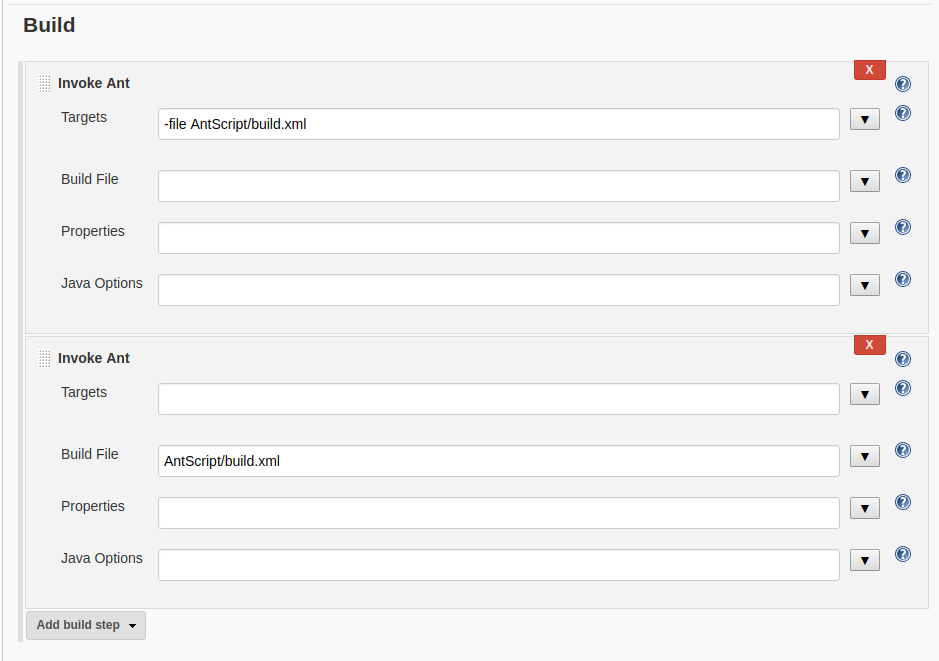The width and height of the screenshot is (939, 661).
Task: Focus the second Build File input field
Action: pyautogui.click(x=499, y=461)
